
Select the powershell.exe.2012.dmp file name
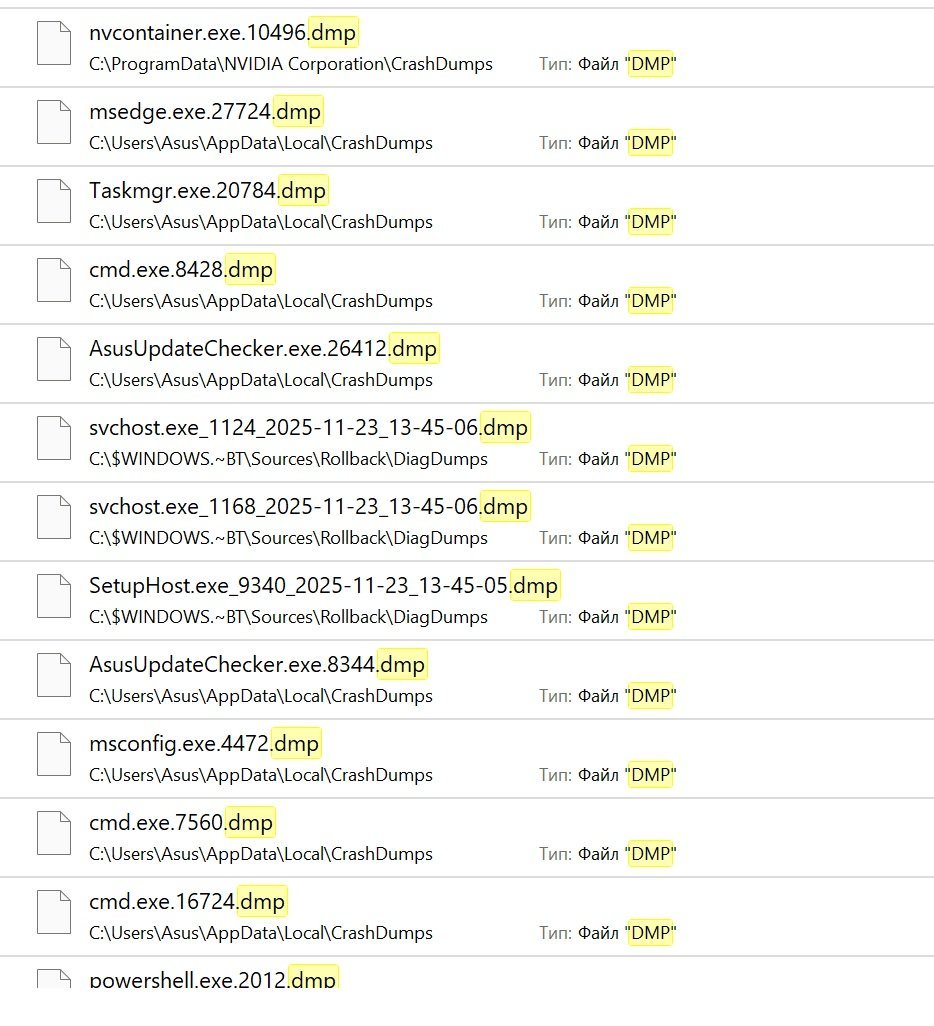[213, 979]
